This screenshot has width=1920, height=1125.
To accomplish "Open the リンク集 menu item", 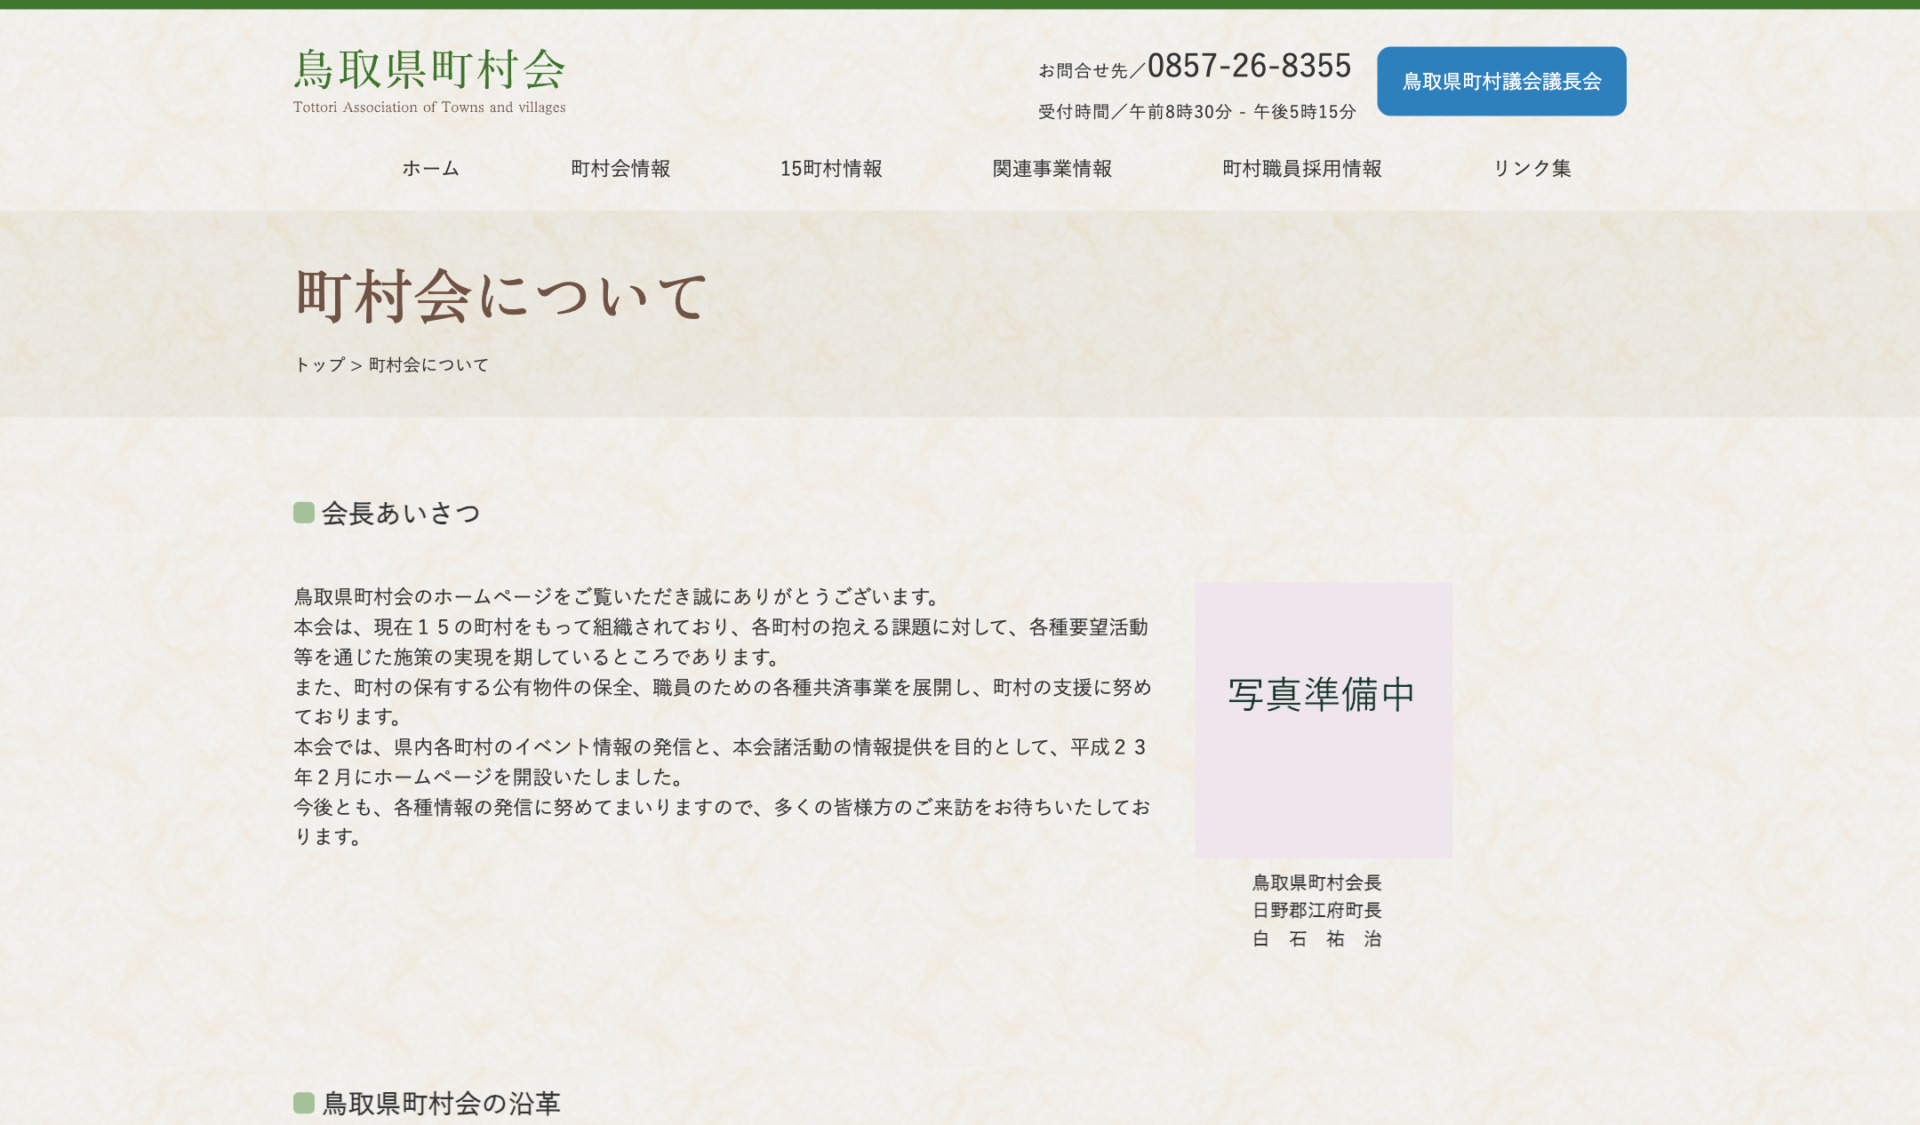I will pyautogui.click(x=1532, y=169).
